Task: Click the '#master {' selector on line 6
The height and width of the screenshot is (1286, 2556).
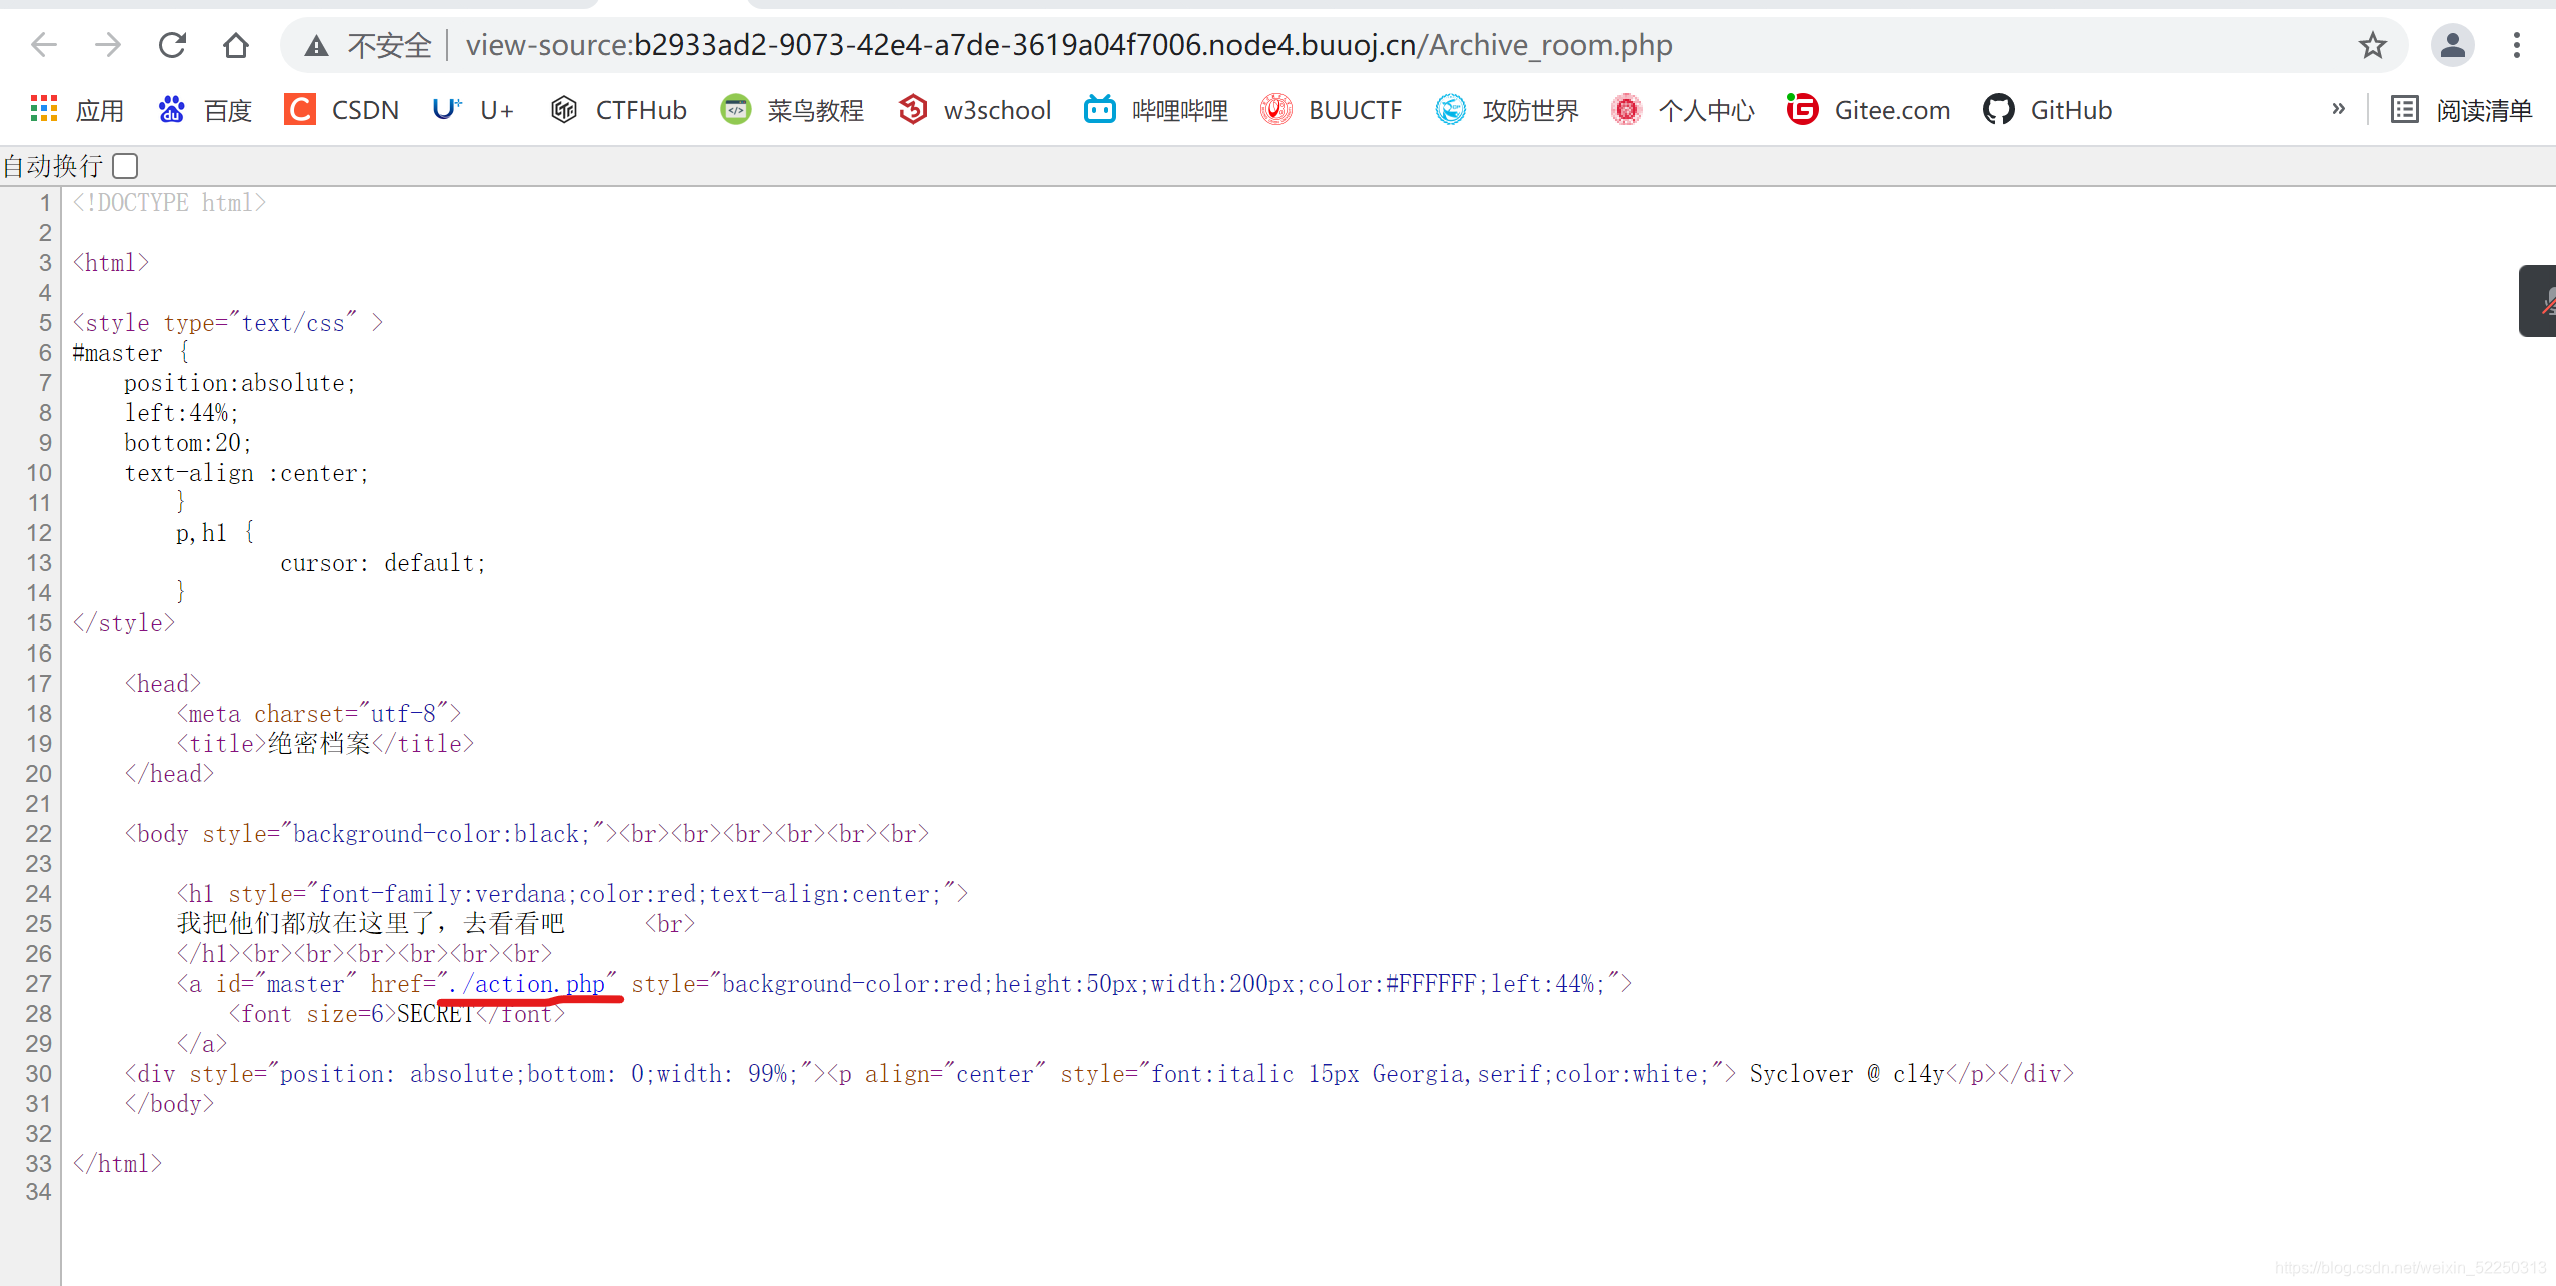Action: (131, 353)
